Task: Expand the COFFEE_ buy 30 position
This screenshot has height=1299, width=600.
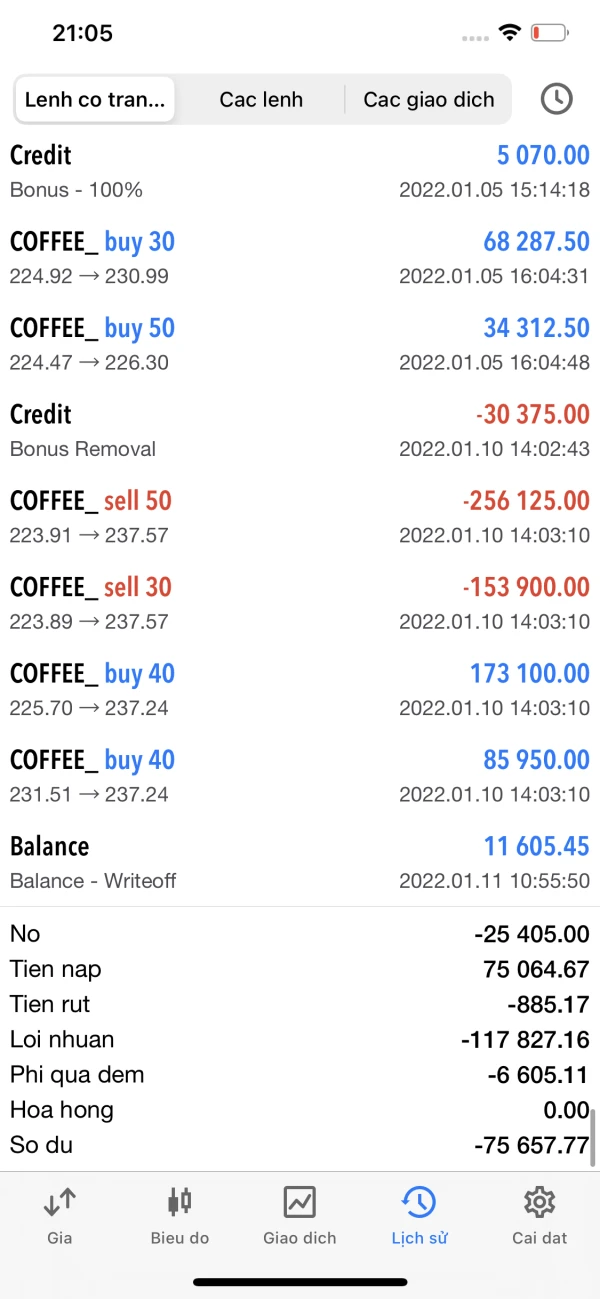Action: pyautogui.click(x=300, y=257)
